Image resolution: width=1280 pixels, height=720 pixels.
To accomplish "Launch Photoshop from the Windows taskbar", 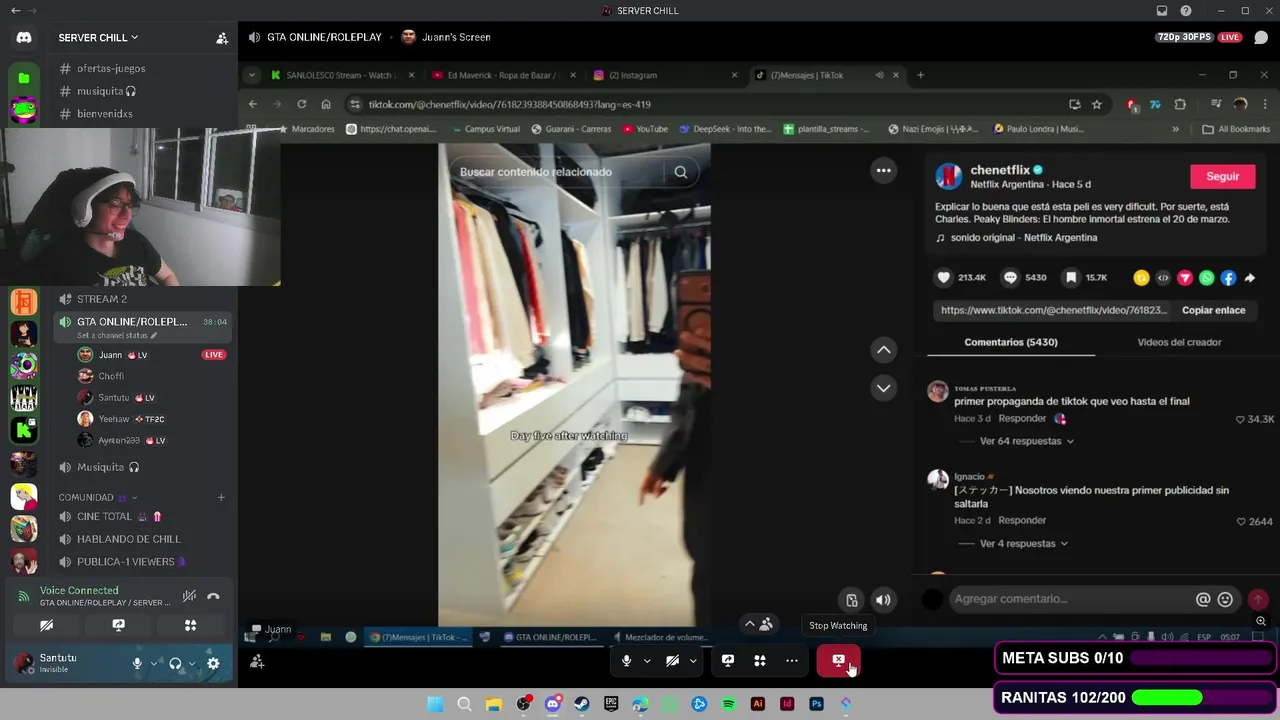I will (816, 704).
